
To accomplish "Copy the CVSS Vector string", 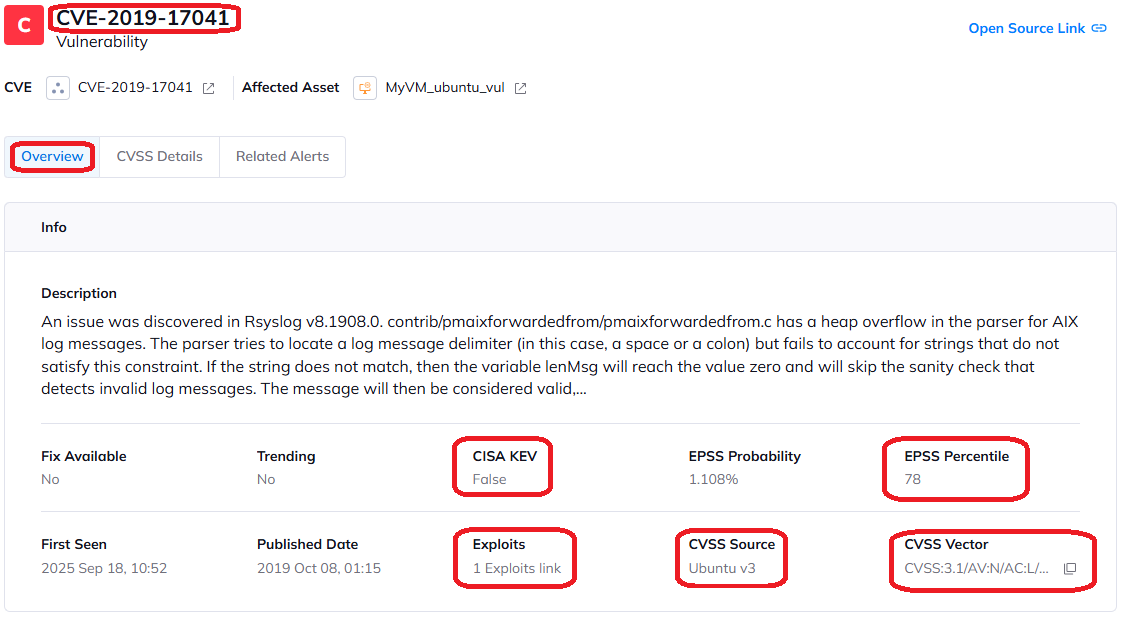I will pos(1070,568).
